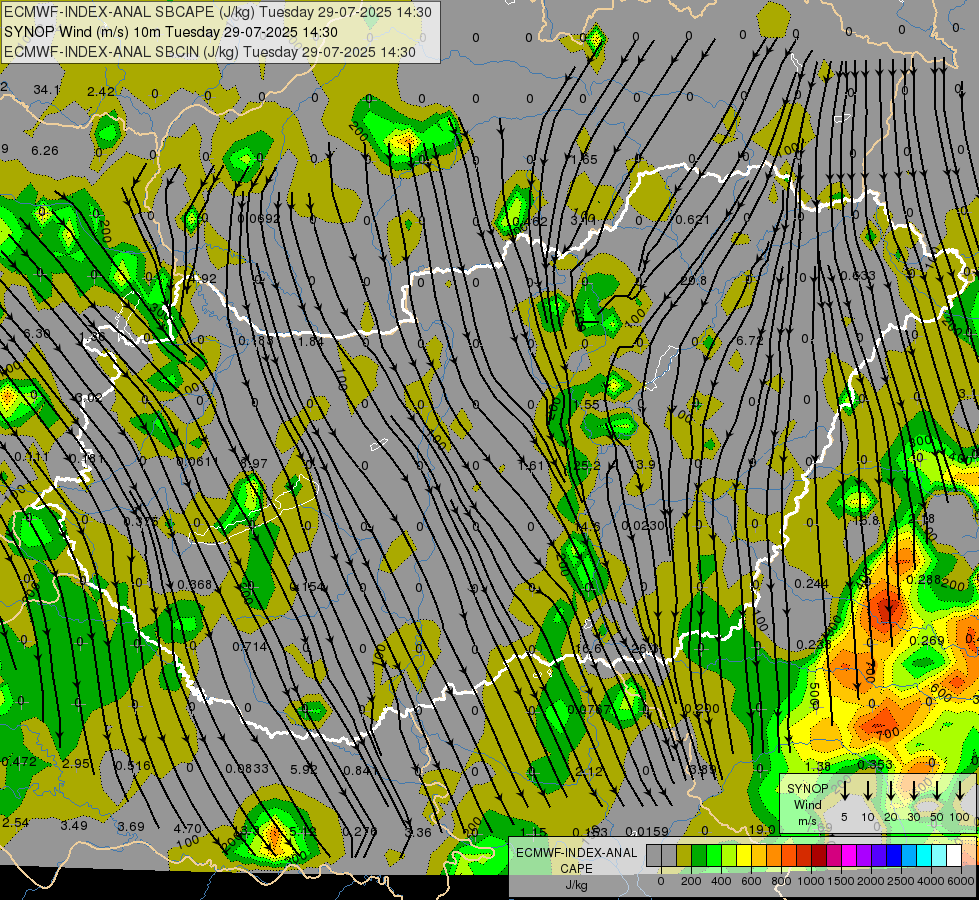Click the 0.516 value on the map
This screenshot has width=979, height=900.
tap(132, 766)
